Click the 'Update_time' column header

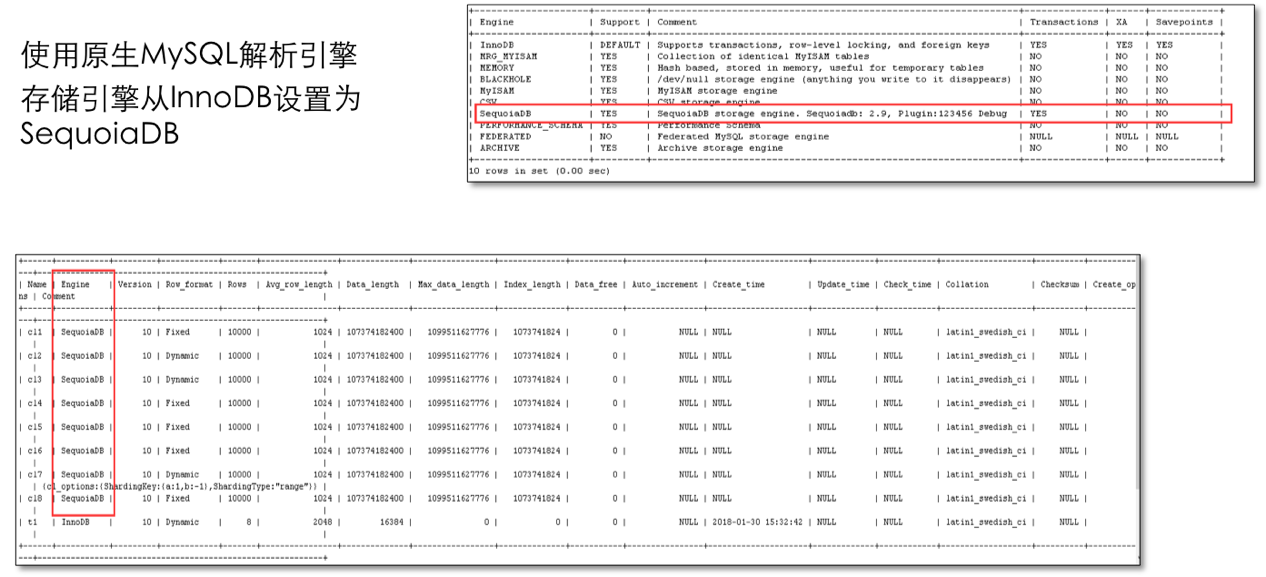click(x=843, y=284)
